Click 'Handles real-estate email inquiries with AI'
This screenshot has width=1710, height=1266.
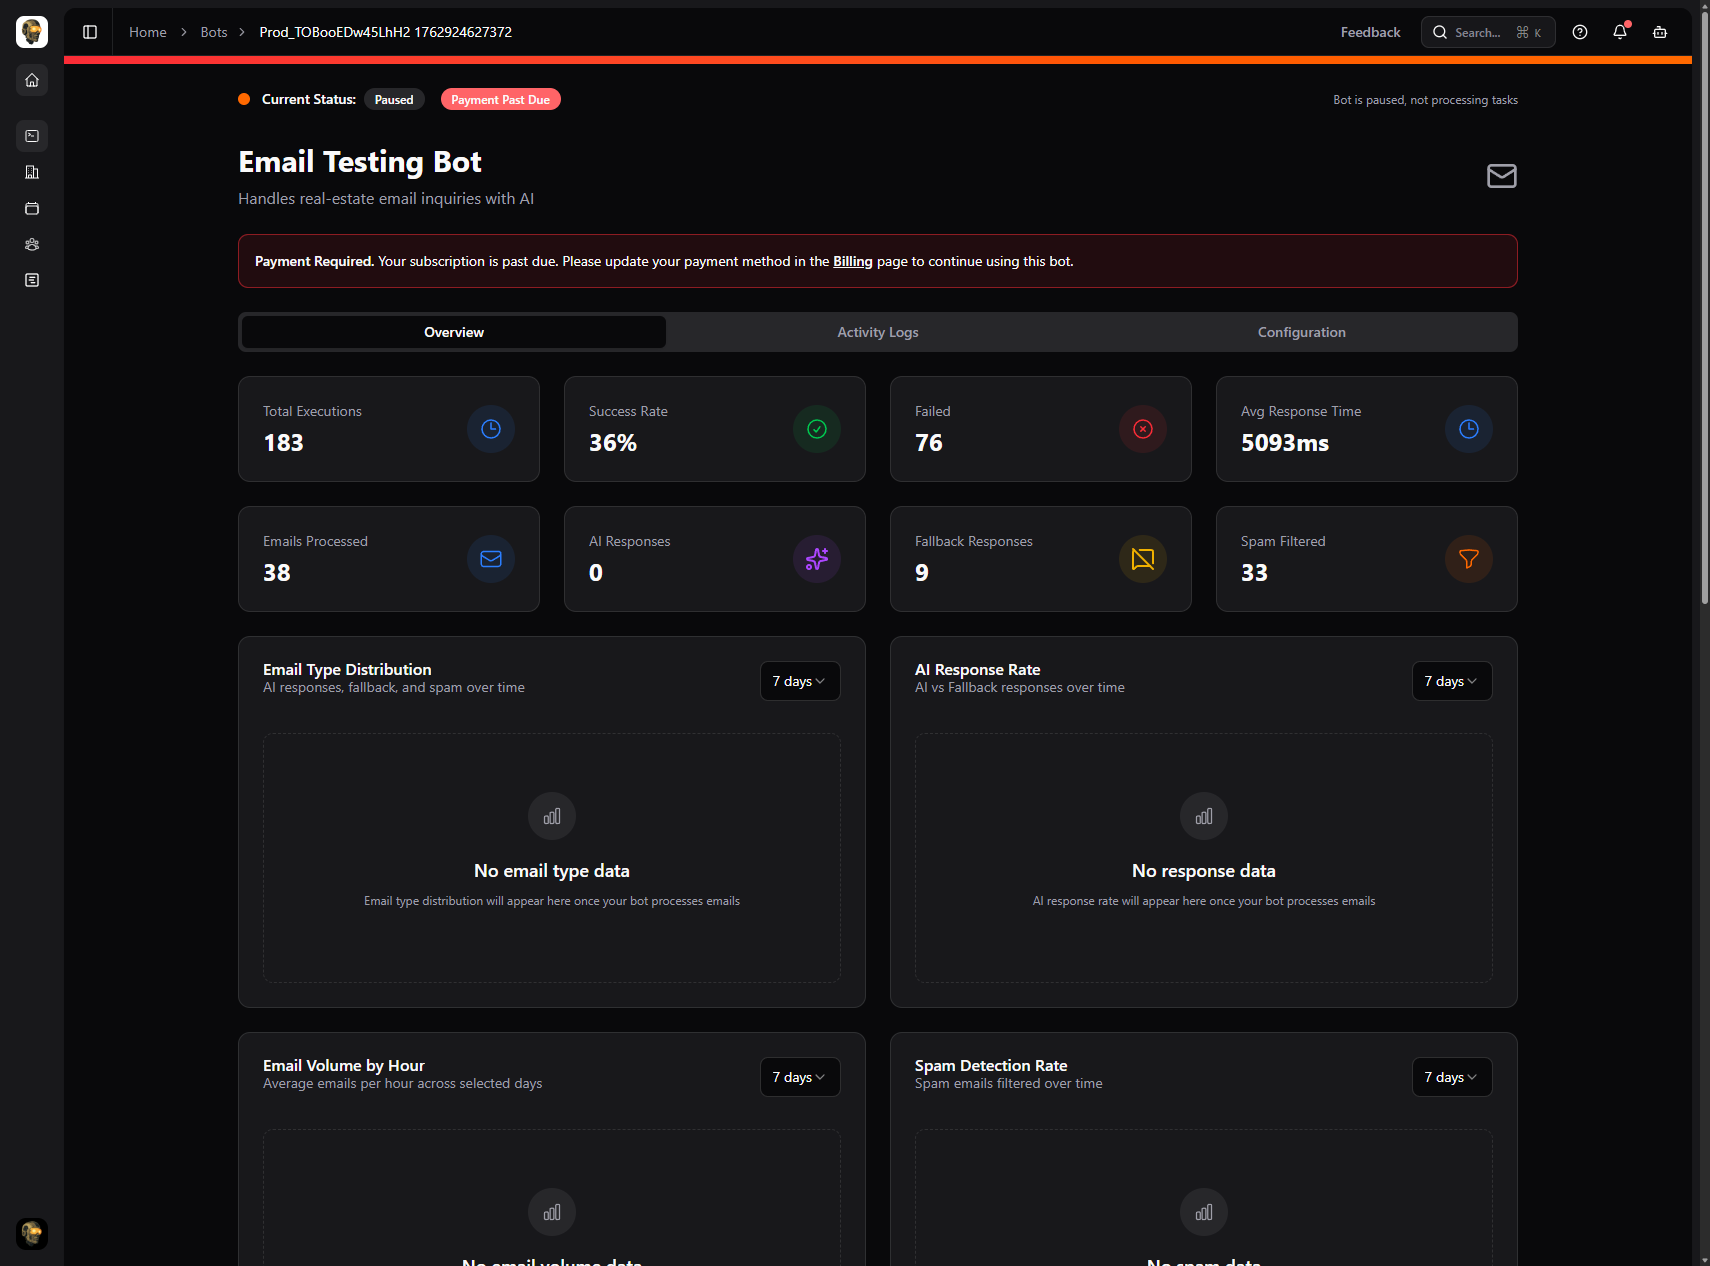pyautogui.click(x=386, y=199)
